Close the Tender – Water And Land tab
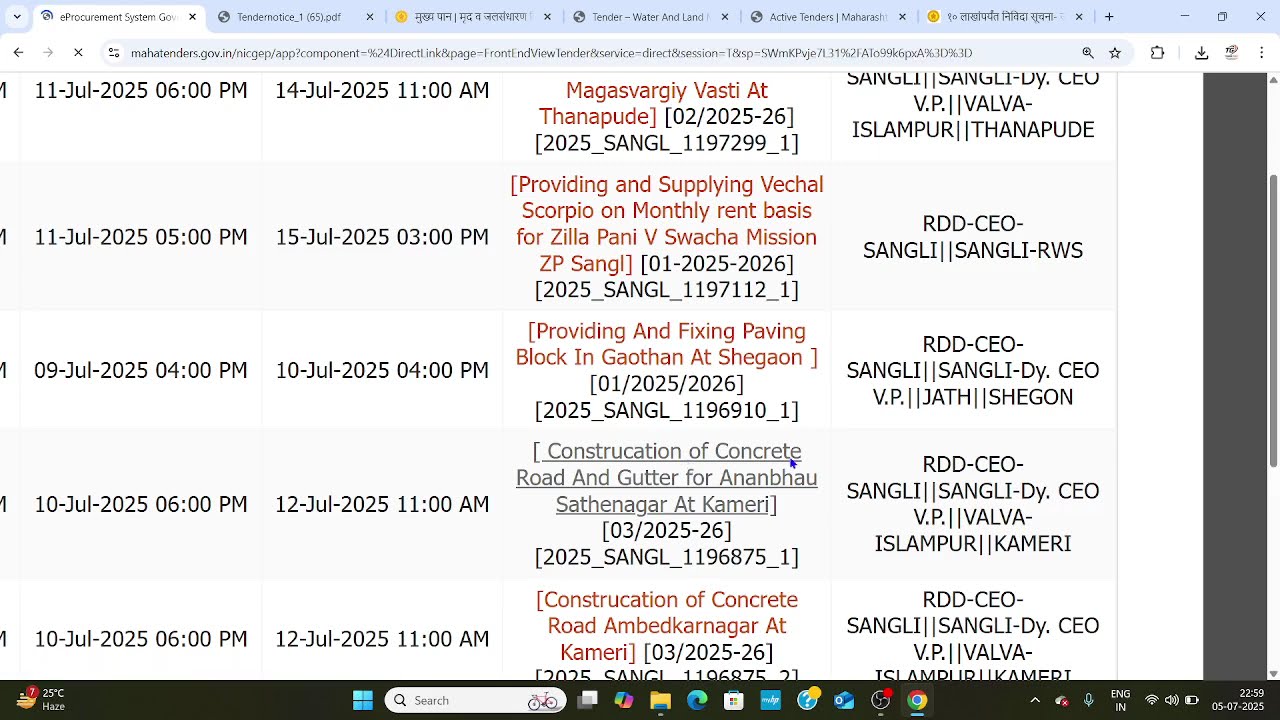Viewport: 1280px width, 720px height. click(x=725, y=17)
